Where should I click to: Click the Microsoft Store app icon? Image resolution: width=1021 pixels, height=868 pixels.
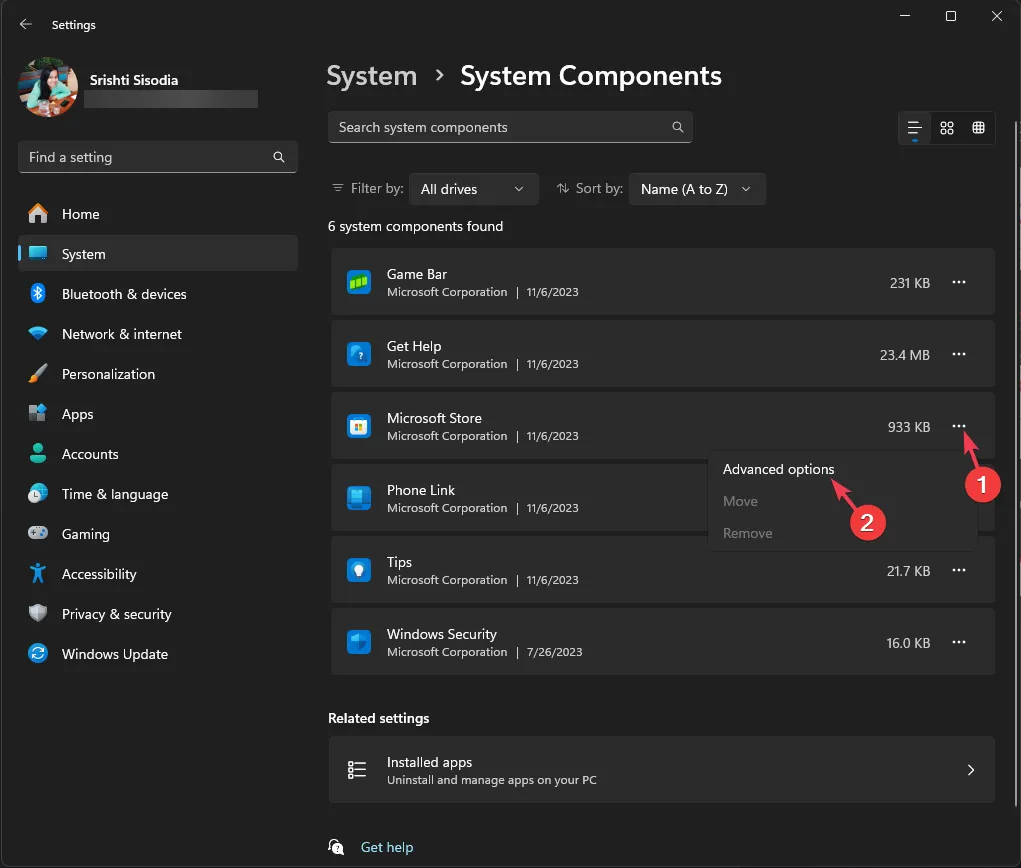pyautogui.click(x=359, y=427)
